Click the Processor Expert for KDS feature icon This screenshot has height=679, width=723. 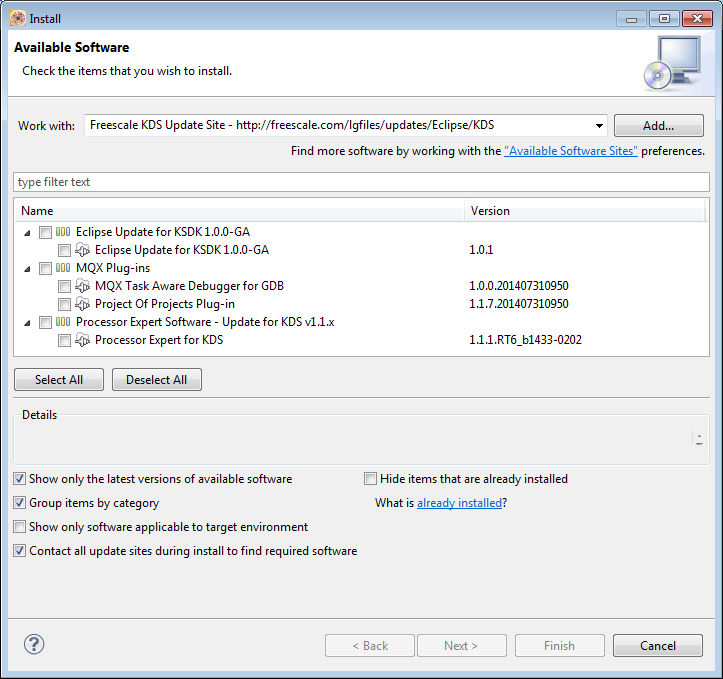83,340
